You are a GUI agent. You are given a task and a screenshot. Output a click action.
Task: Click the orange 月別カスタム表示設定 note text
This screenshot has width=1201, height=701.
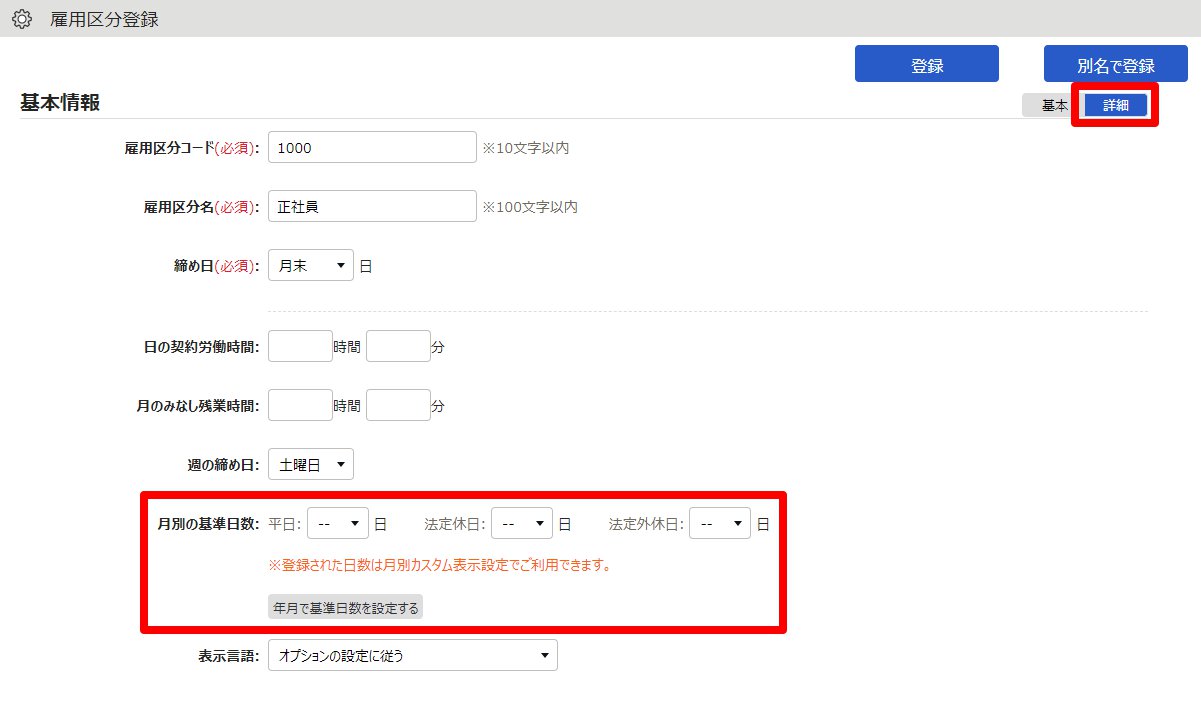(439, 565)
